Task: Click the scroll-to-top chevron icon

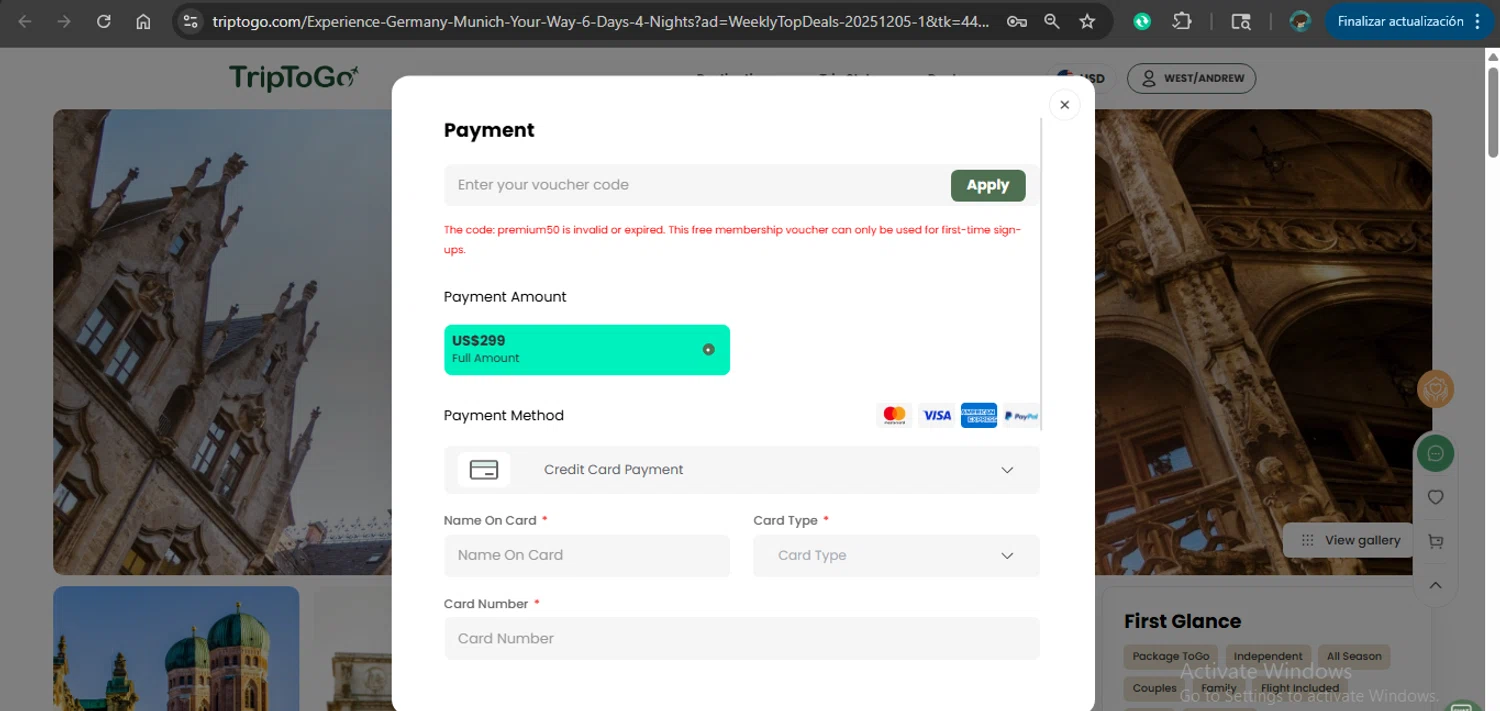Action: click(1435, 586)
